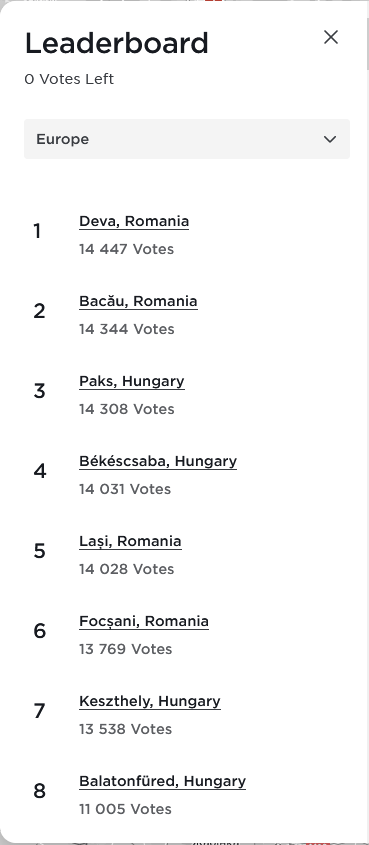The image size is (369, 845).
Task: Open the Deva, Romania link
Action: pos(134,221)
